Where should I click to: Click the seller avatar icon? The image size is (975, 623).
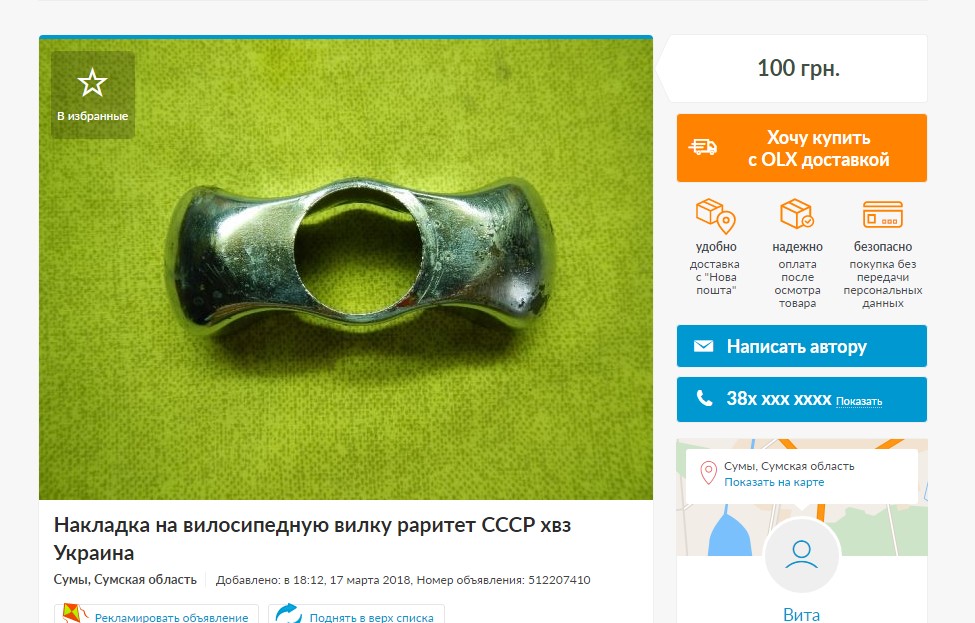coord(802,555)
